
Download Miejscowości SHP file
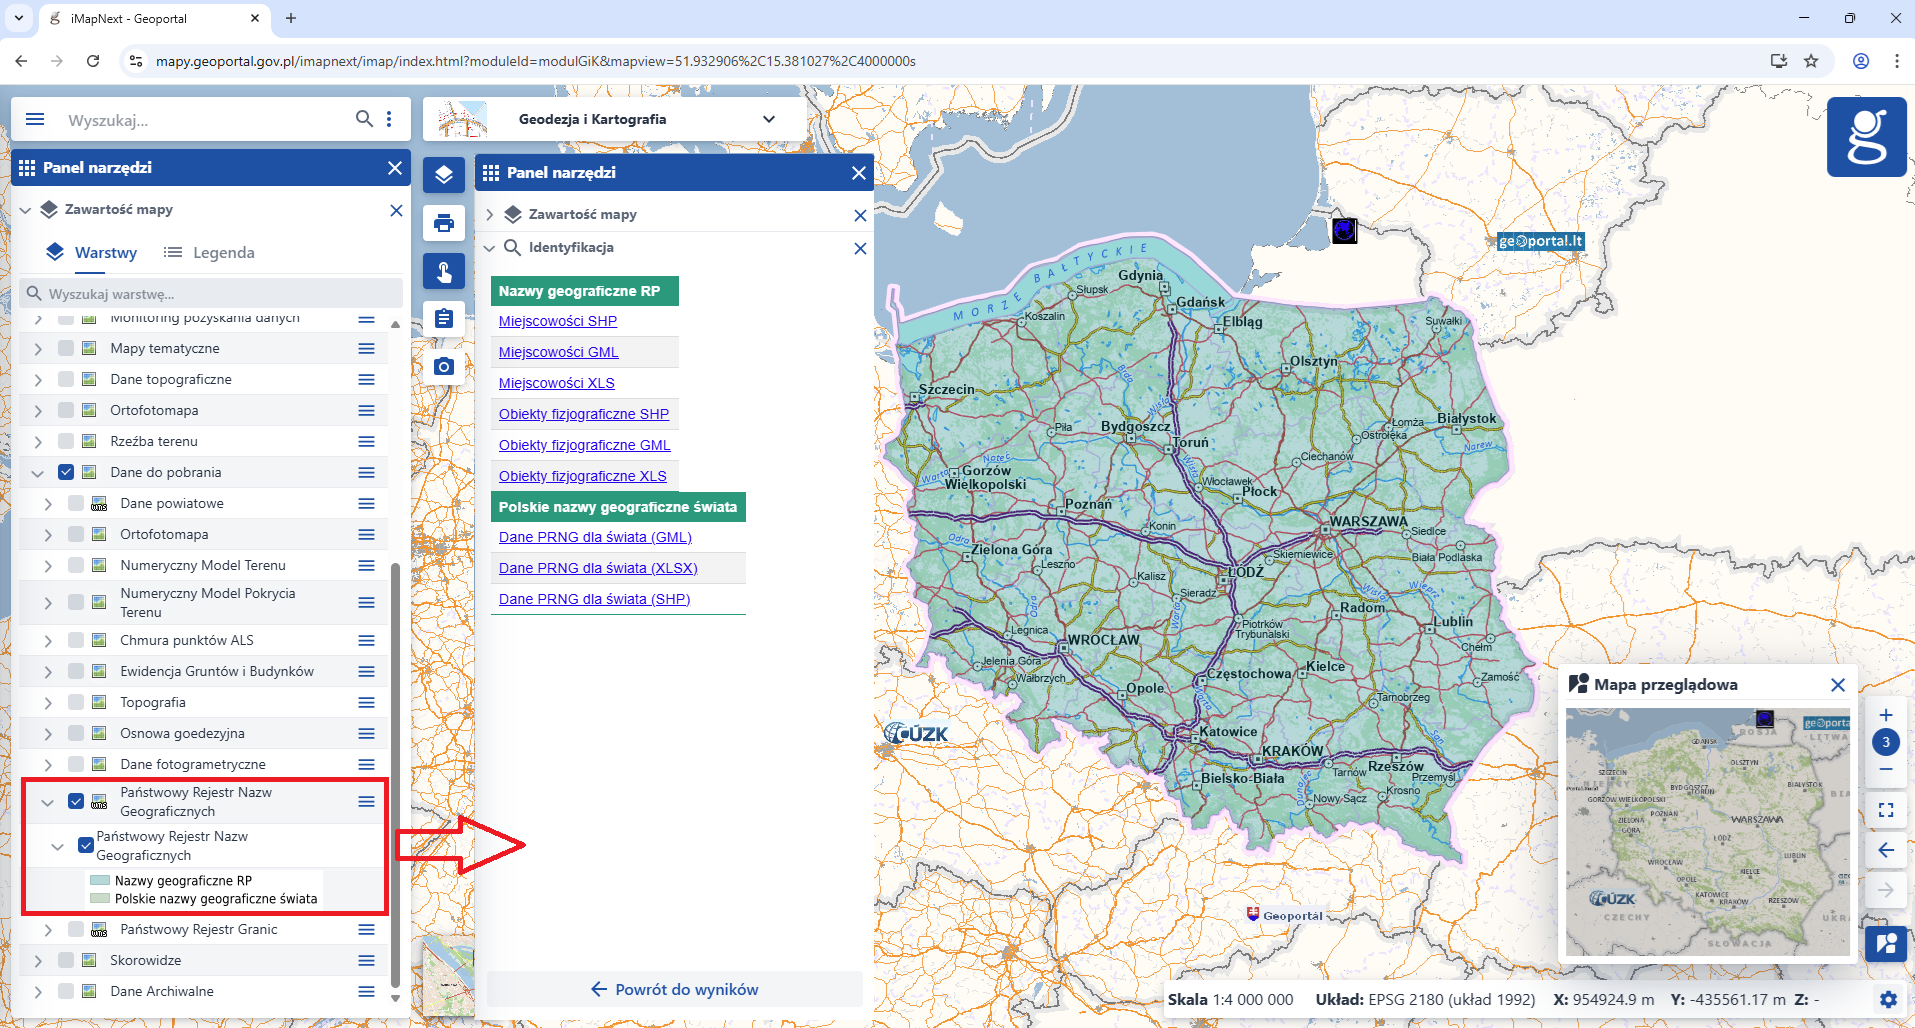[557, 321]
